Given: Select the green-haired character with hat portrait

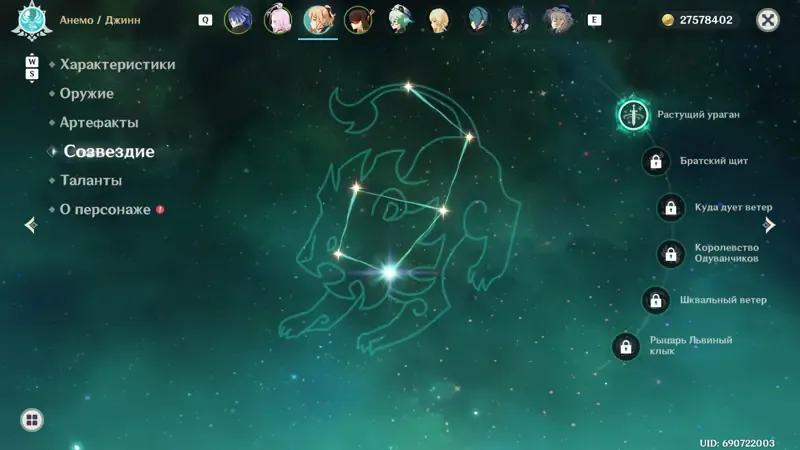Looking at the screenshot, I should pos(398,20).
